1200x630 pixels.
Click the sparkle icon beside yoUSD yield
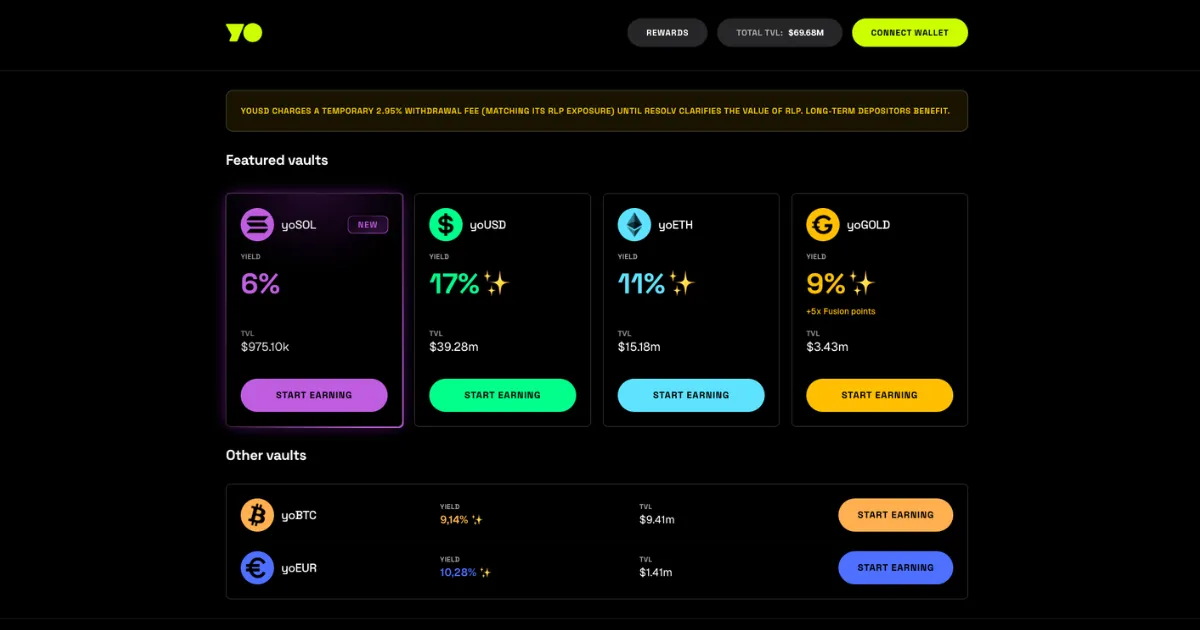495,283
